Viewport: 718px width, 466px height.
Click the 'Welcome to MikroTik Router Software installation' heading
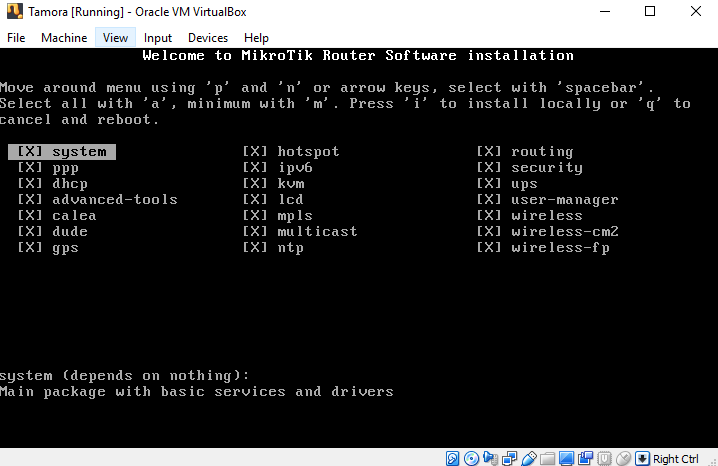pos(358,55)
